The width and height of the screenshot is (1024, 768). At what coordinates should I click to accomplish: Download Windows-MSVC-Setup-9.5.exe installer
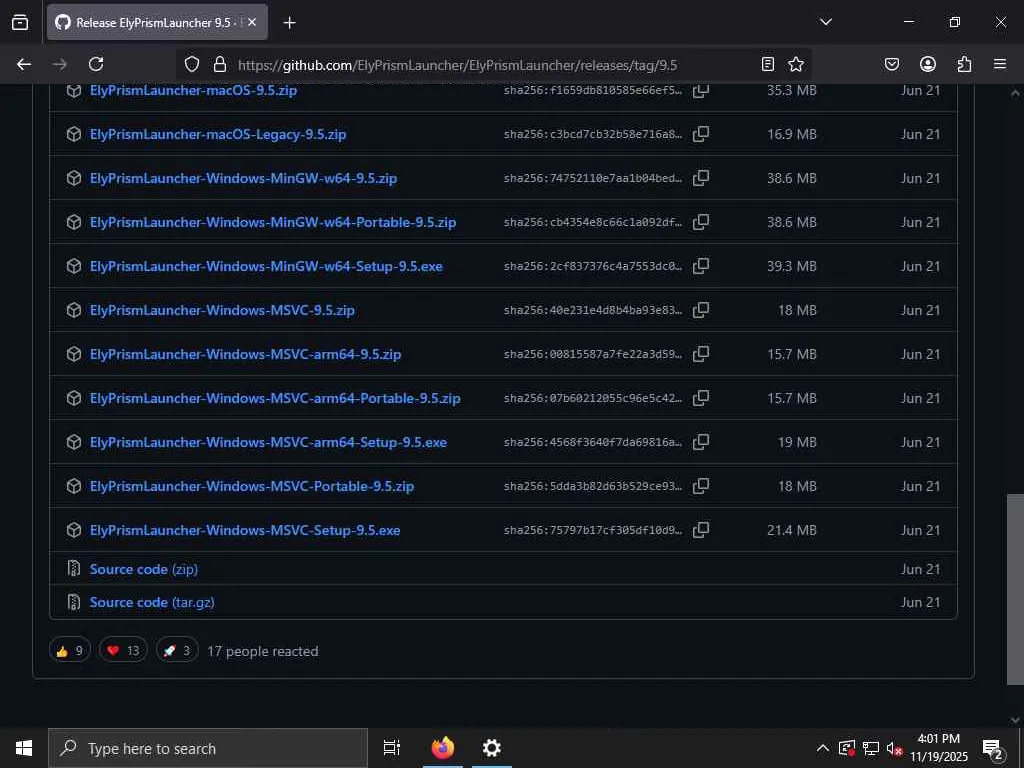245,530
